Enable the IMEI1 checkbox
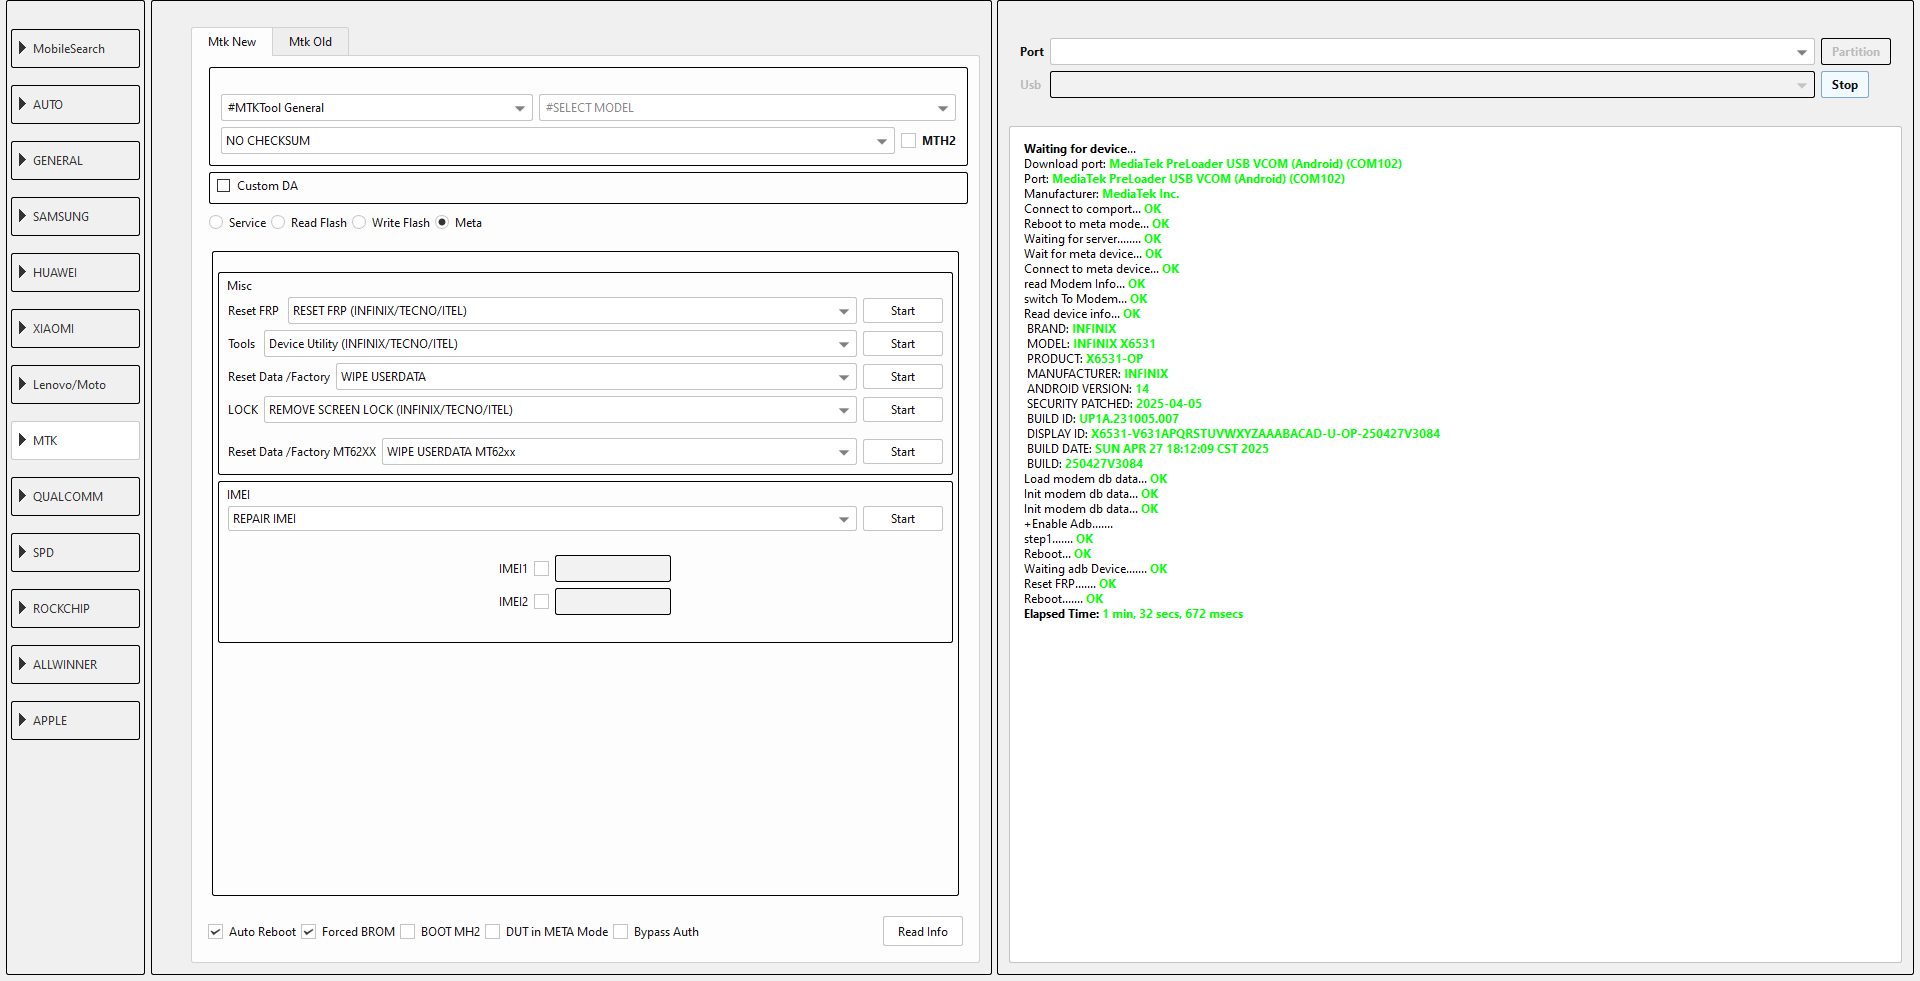Viewport: 1920px width, 981px height. click(541, 568)
